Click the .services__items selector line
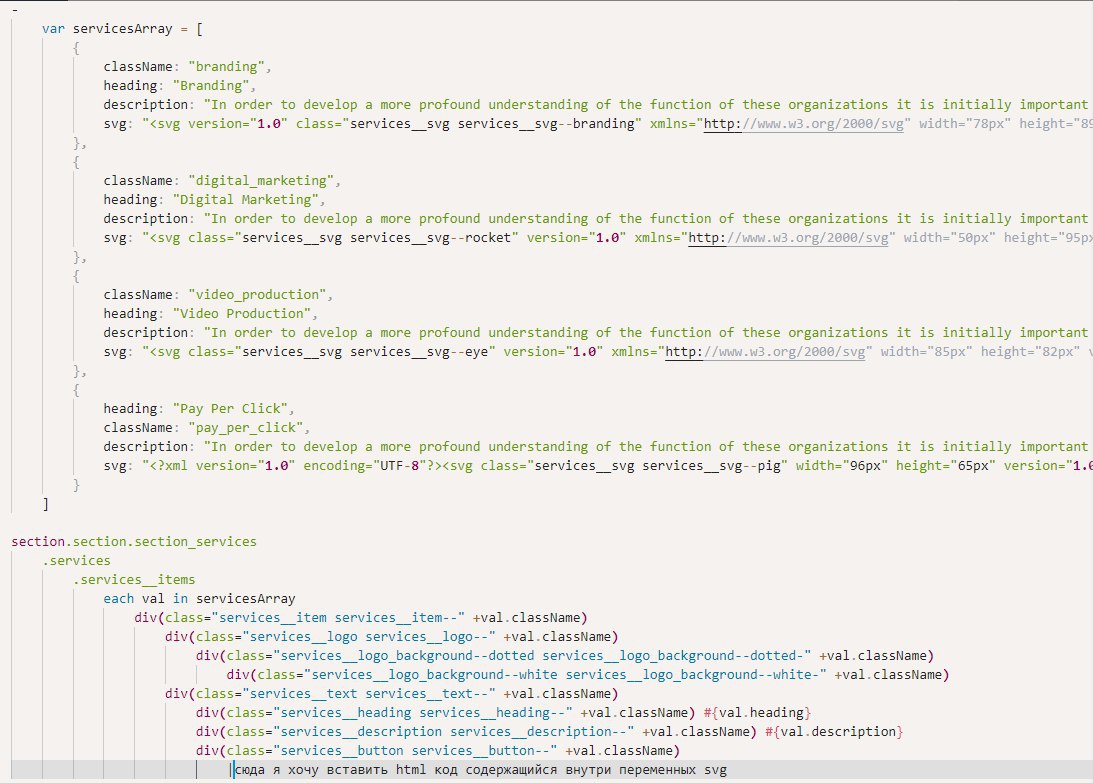Viewport: 1093px width, 783px height. (134, 580)
